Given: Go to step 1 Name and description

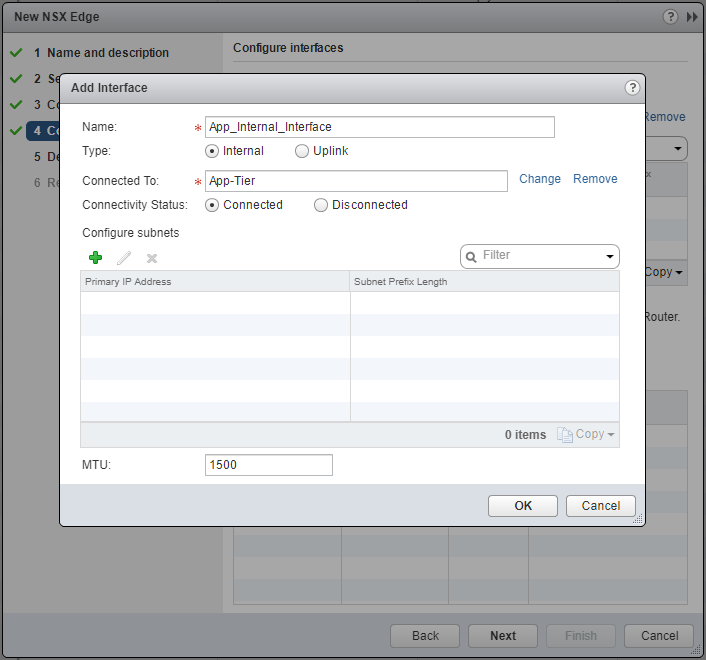Looking at the screenshot, I should tap(108, 53).
